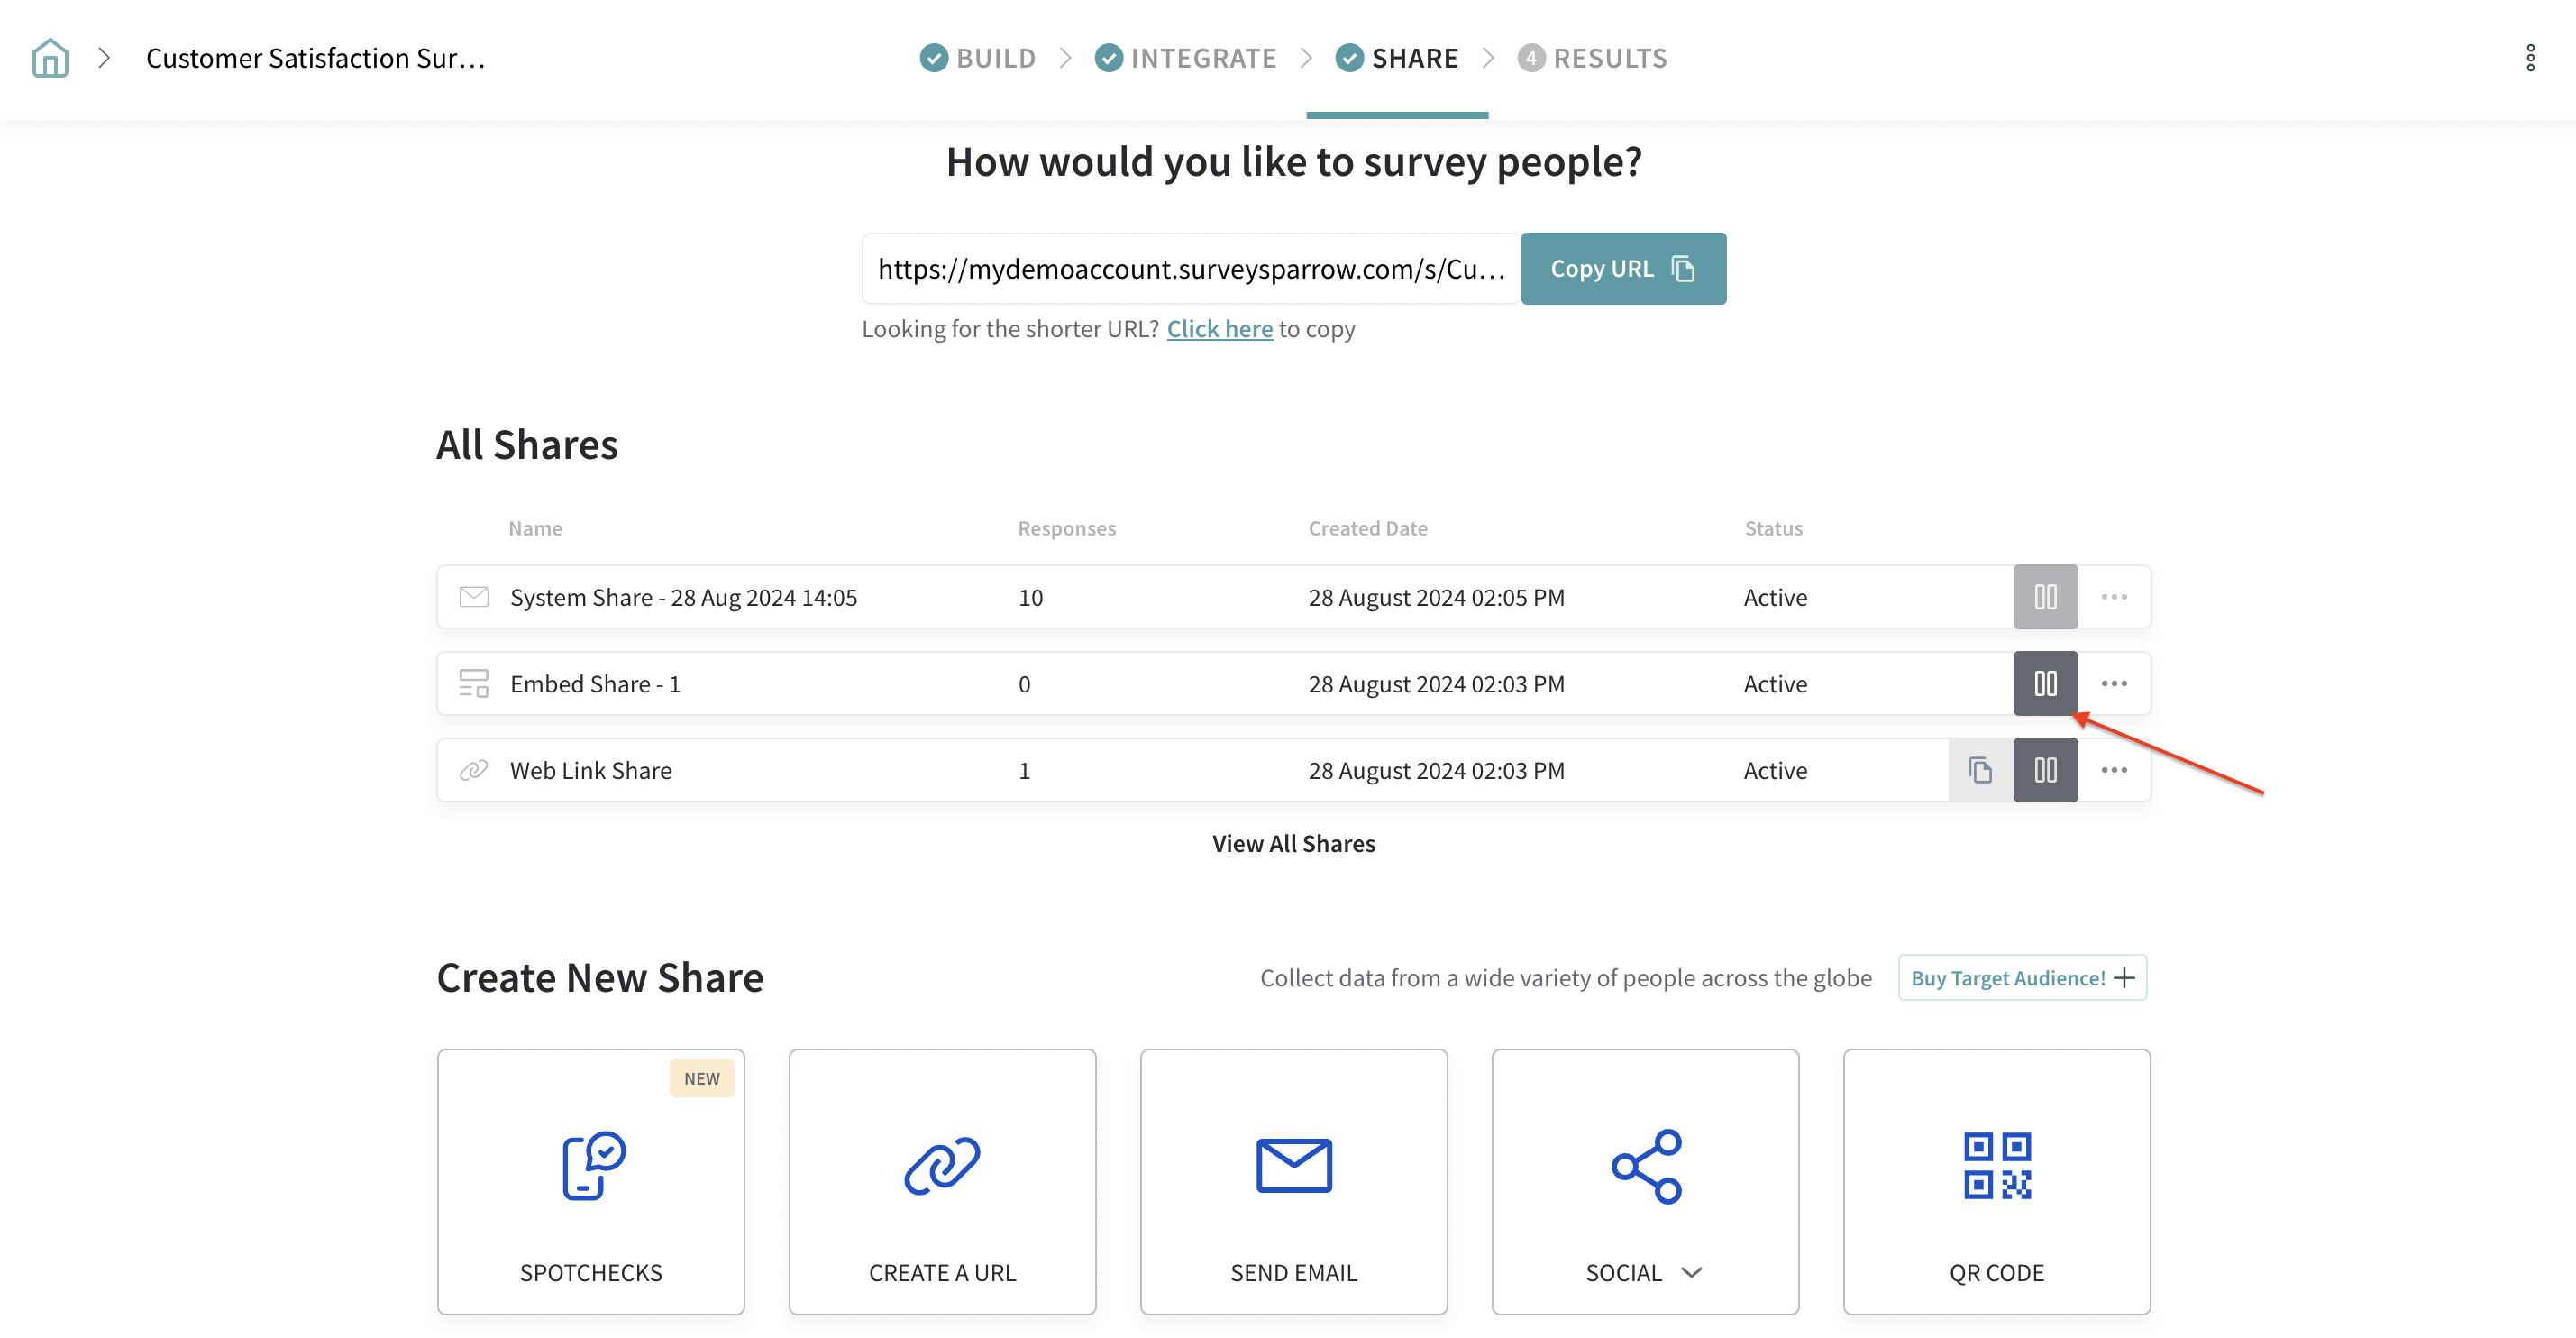Click the home icon in breadcrumb
The height and width of the screenshot is (1338, 2576).
[x=50, y=58]
